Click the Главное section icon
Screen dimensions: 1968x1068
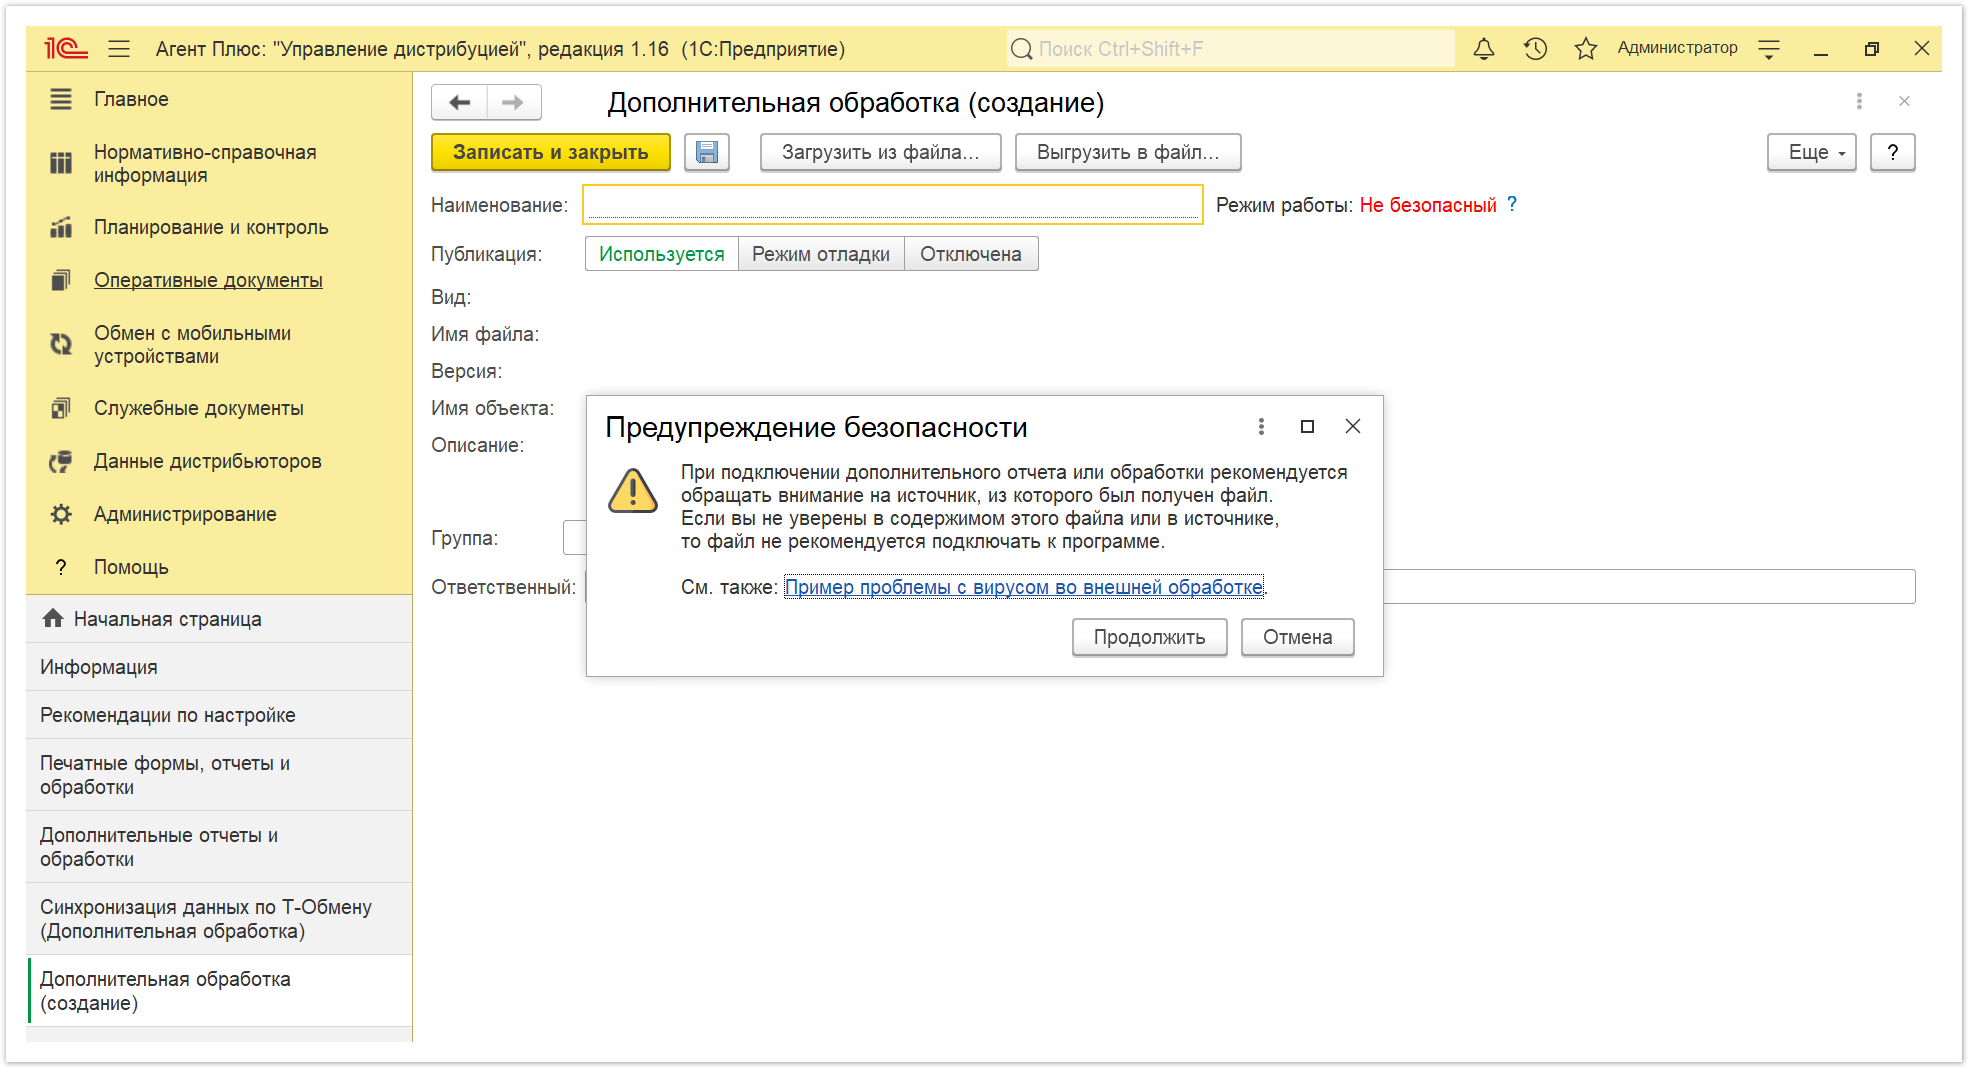61,99
